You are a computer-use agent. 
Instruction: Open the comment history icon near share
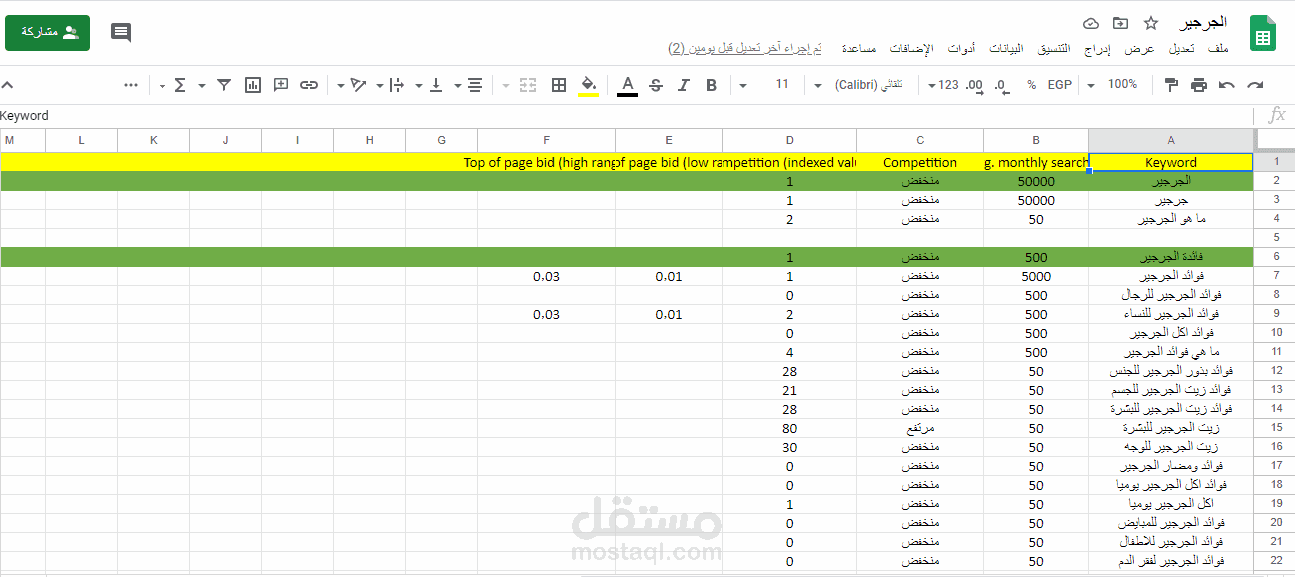pyautogui.click(x=121, y=33)
